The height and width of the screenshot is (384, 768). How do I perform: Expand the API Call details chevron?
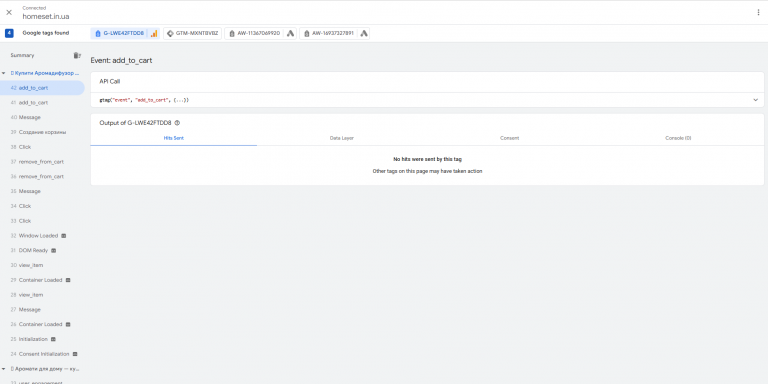[x=755, y=100]
